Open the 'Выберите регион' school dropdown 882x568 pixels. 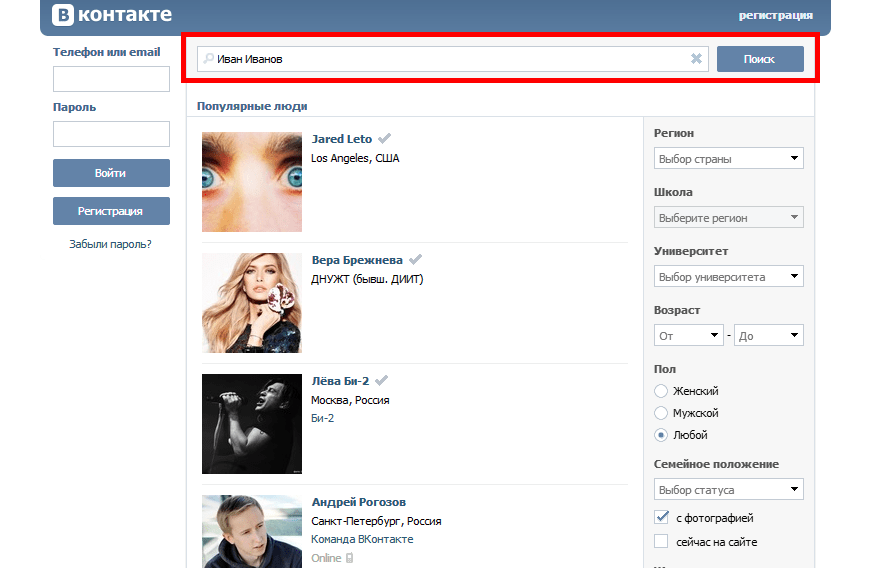click(728, 218)
